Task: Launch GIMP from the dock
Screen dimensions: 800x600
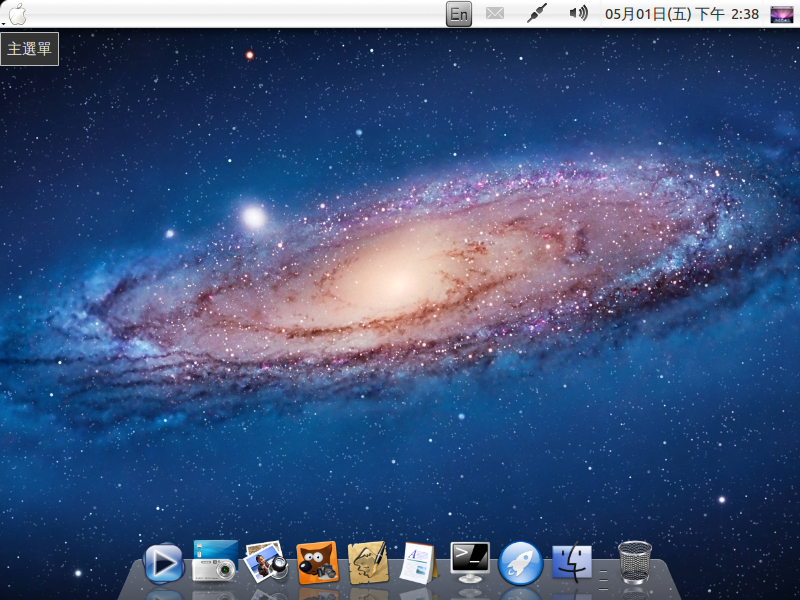Action: click(317, 562)
